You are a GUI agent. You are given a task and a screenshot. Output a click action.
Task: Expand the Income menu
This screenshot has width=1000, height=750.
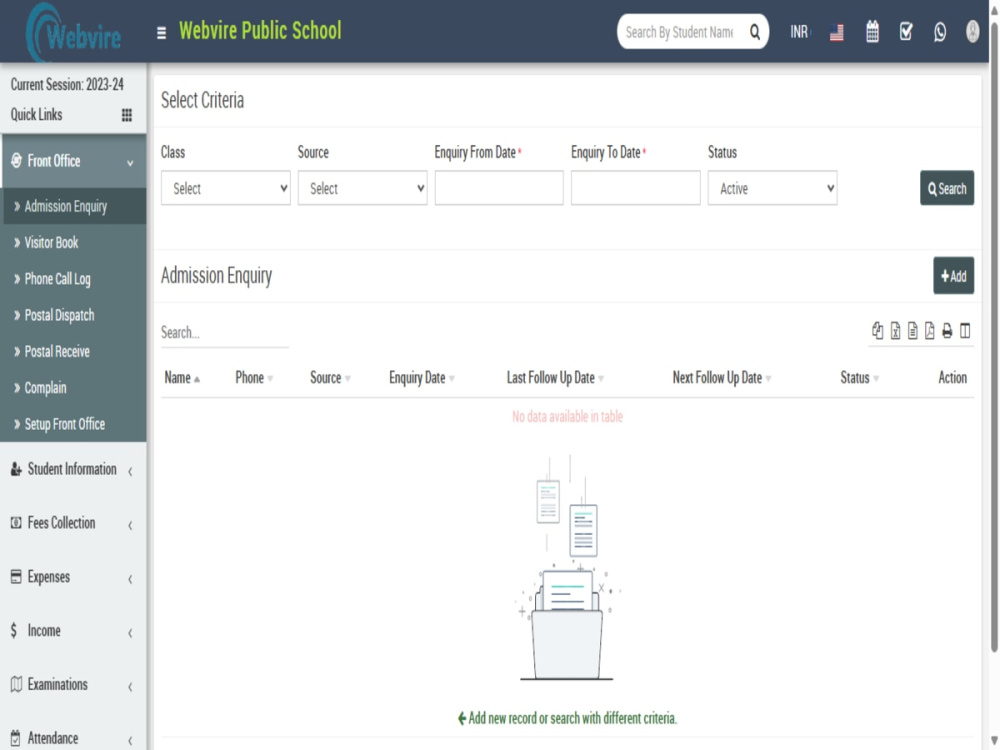tap(73, 631)
